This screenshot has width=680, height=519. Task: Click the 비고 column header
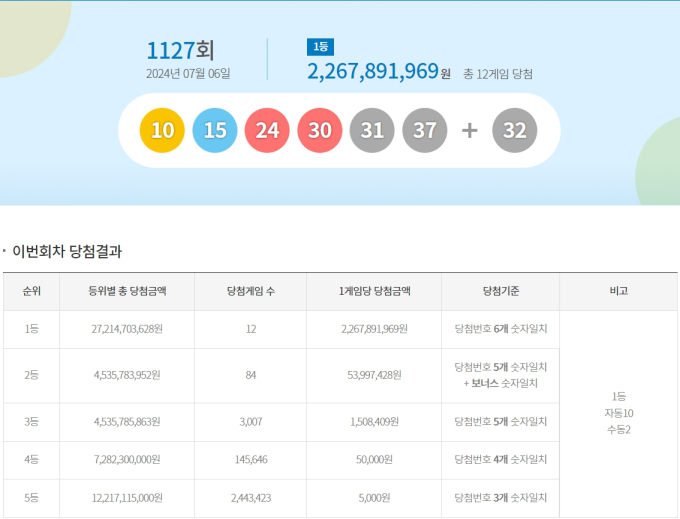(619, 291)
